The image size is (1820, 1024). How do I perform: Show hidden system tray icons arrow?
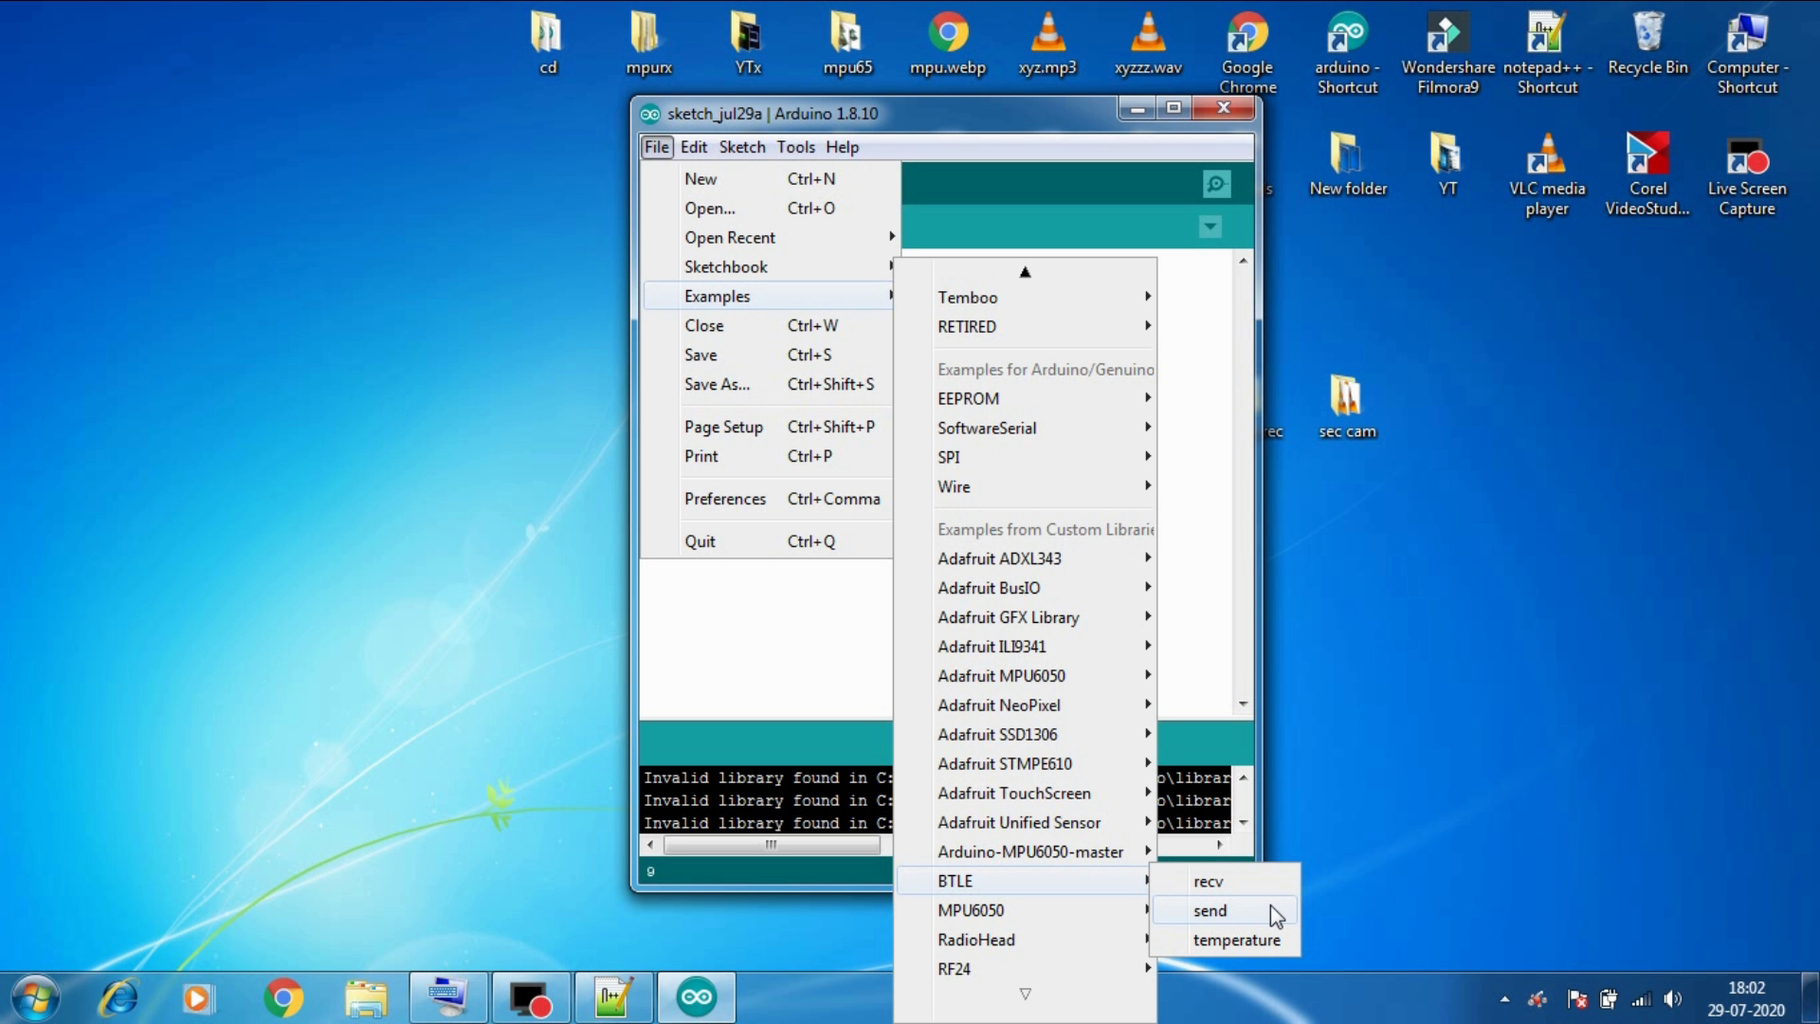tap(1504, 999)
